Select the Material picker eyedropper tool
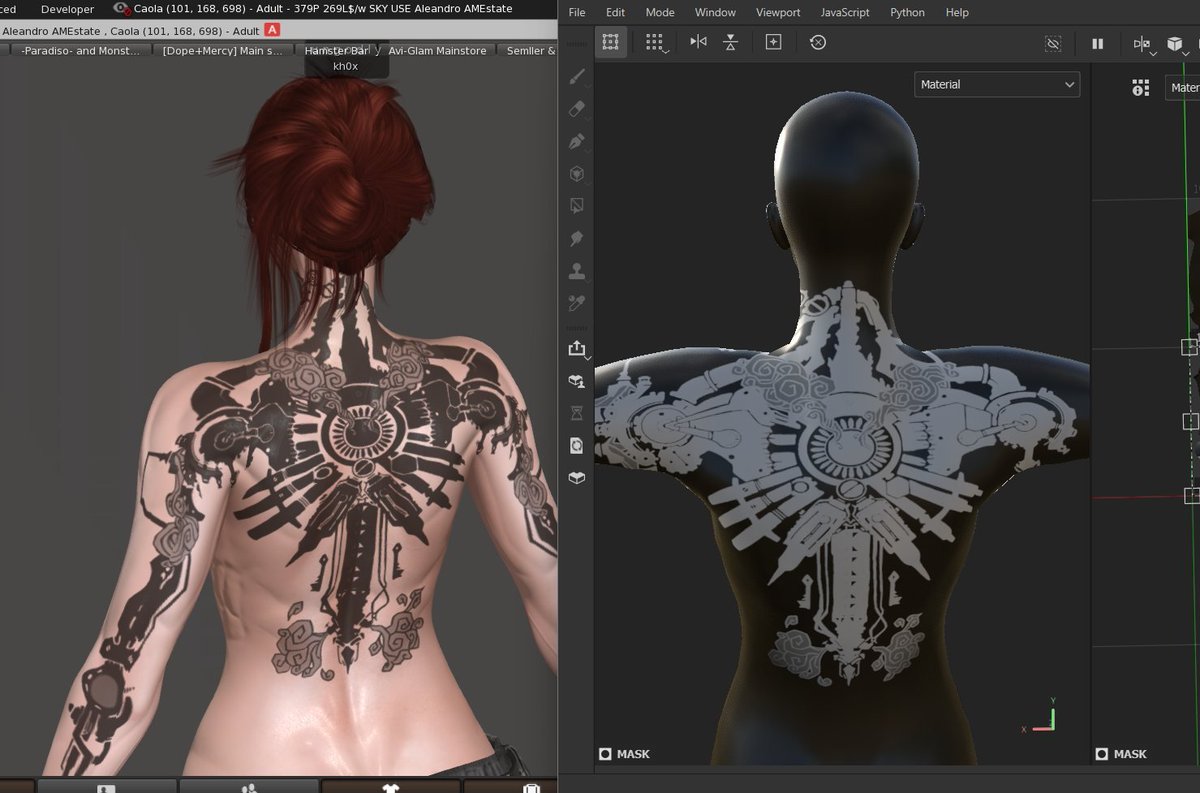Viewport: 1200px width, 793px height. [577, 303]
